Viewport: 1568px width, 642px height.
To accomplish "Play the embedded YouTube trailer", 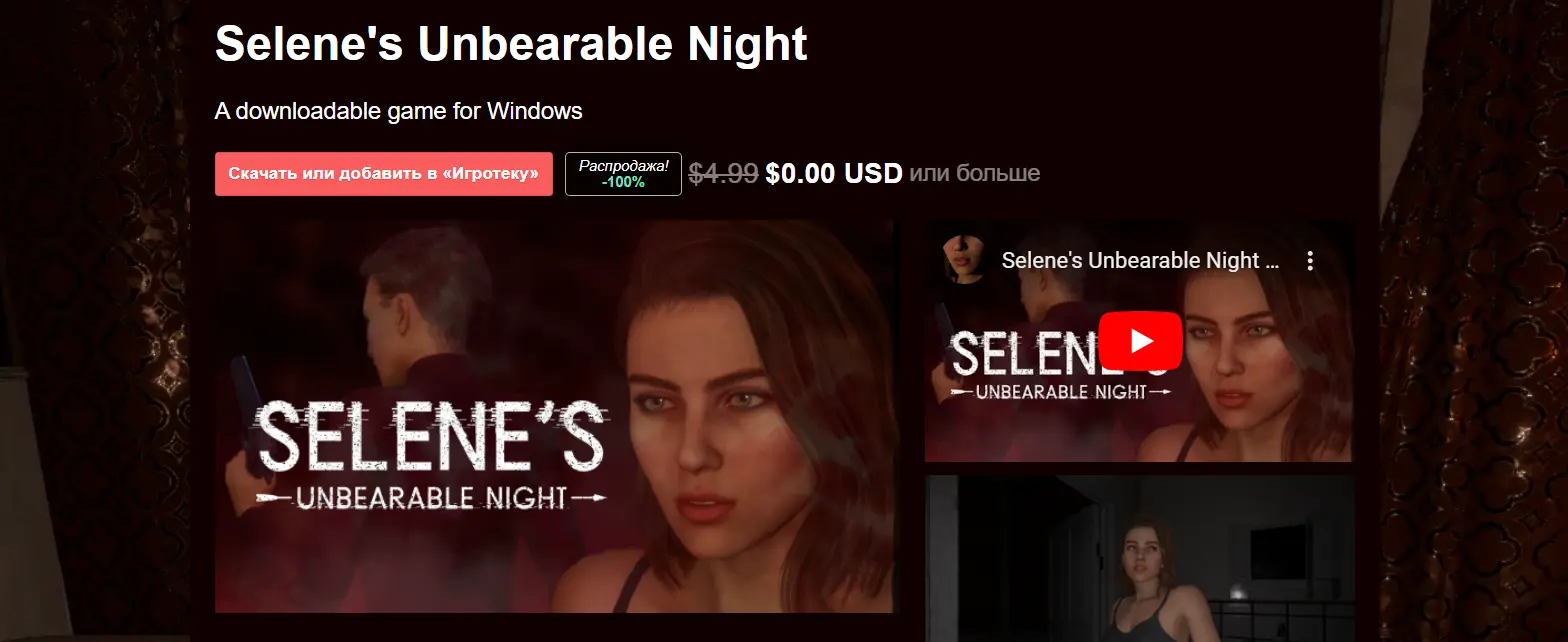I will click(1140, 341).
